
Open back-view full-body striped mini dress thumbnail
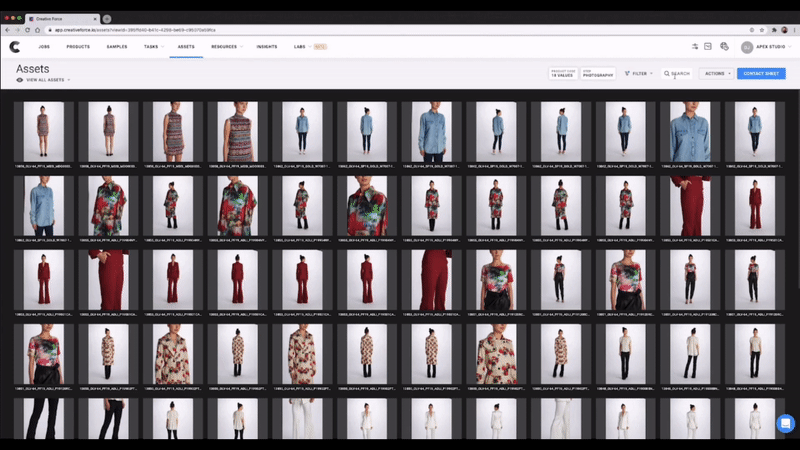point(108,132)
